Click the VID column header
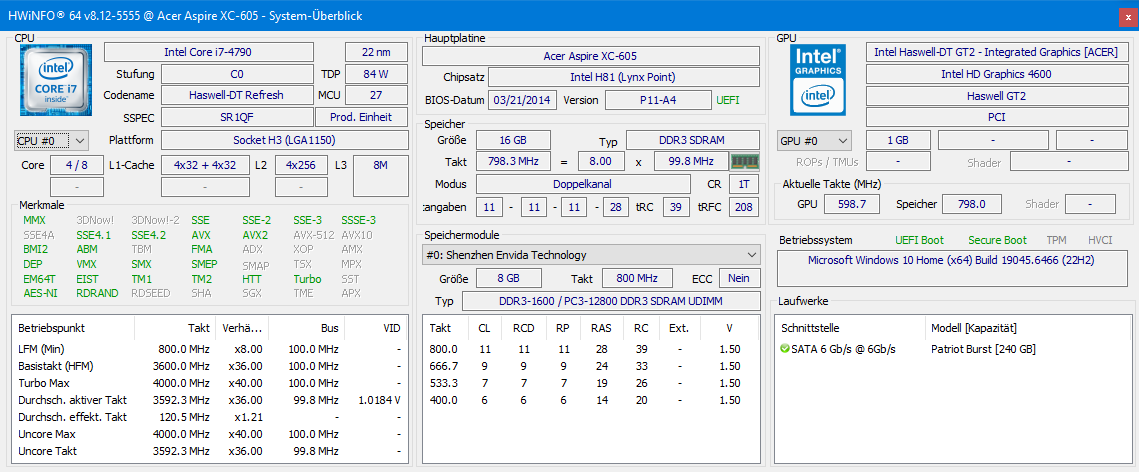The width and height of the screenshot is (1139, 472). 391,328
